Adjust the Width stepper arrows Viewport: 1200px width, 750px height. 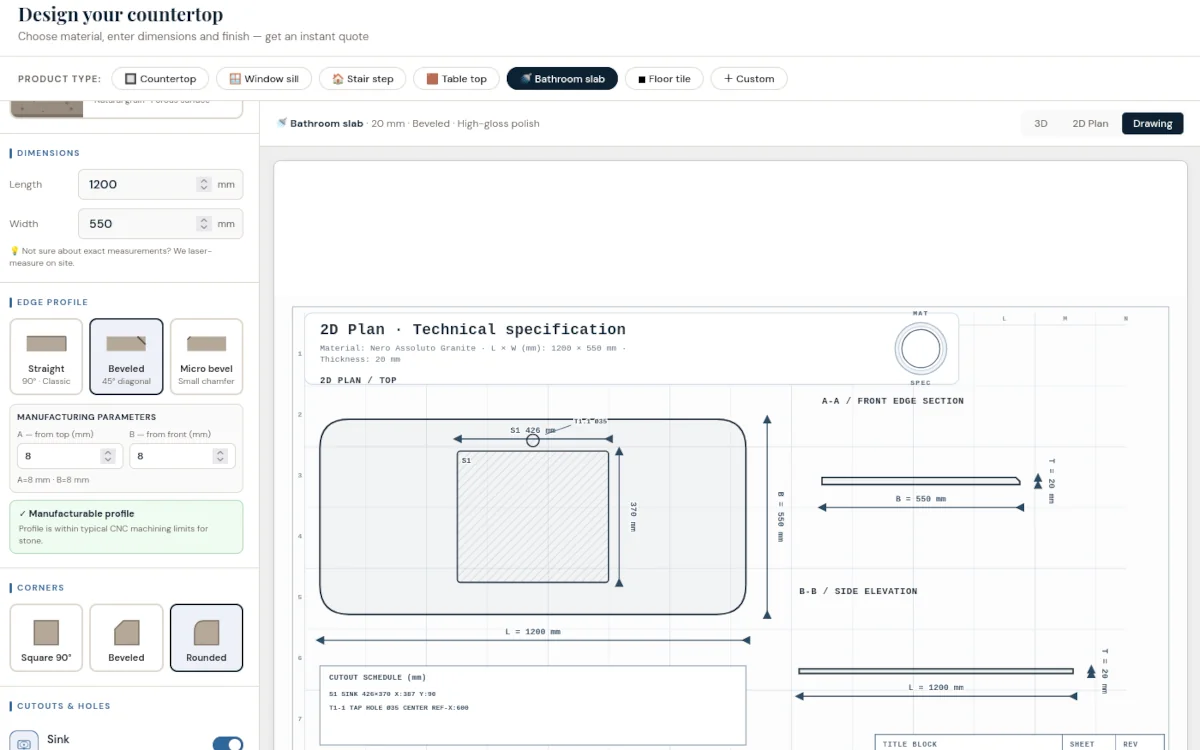pyautogui.click(x=204, y=224)
